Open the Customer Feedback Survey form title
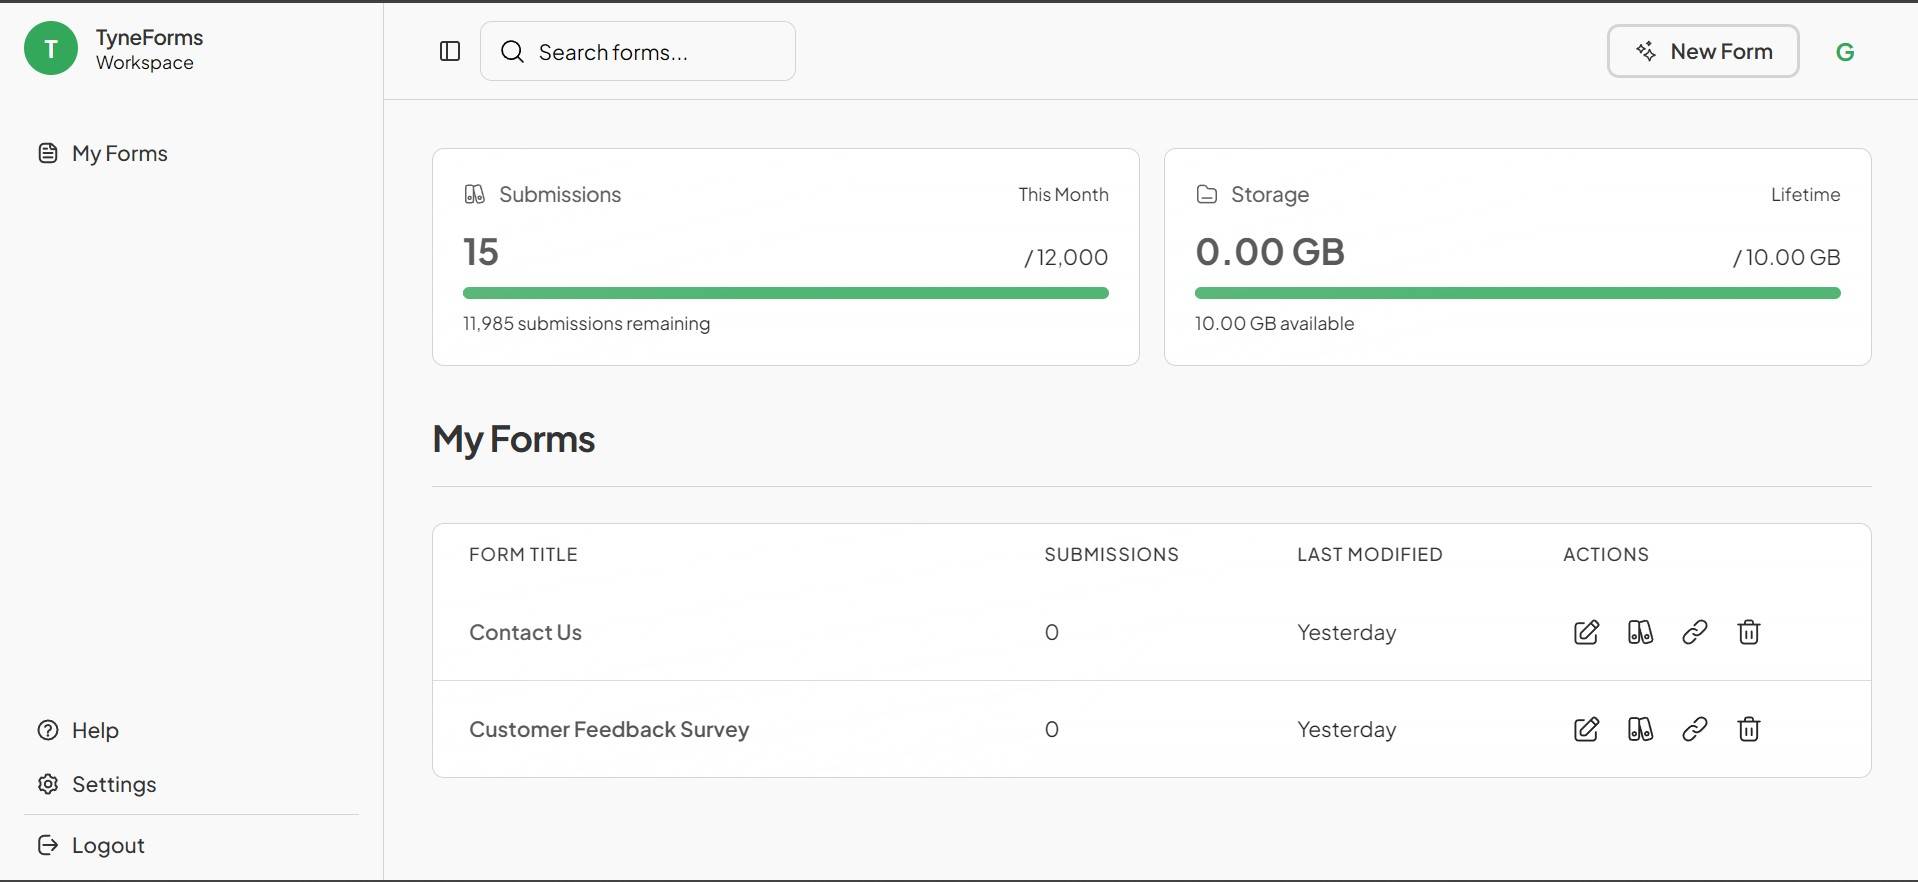Screen dimensions: 1918x882 (608, 729)
